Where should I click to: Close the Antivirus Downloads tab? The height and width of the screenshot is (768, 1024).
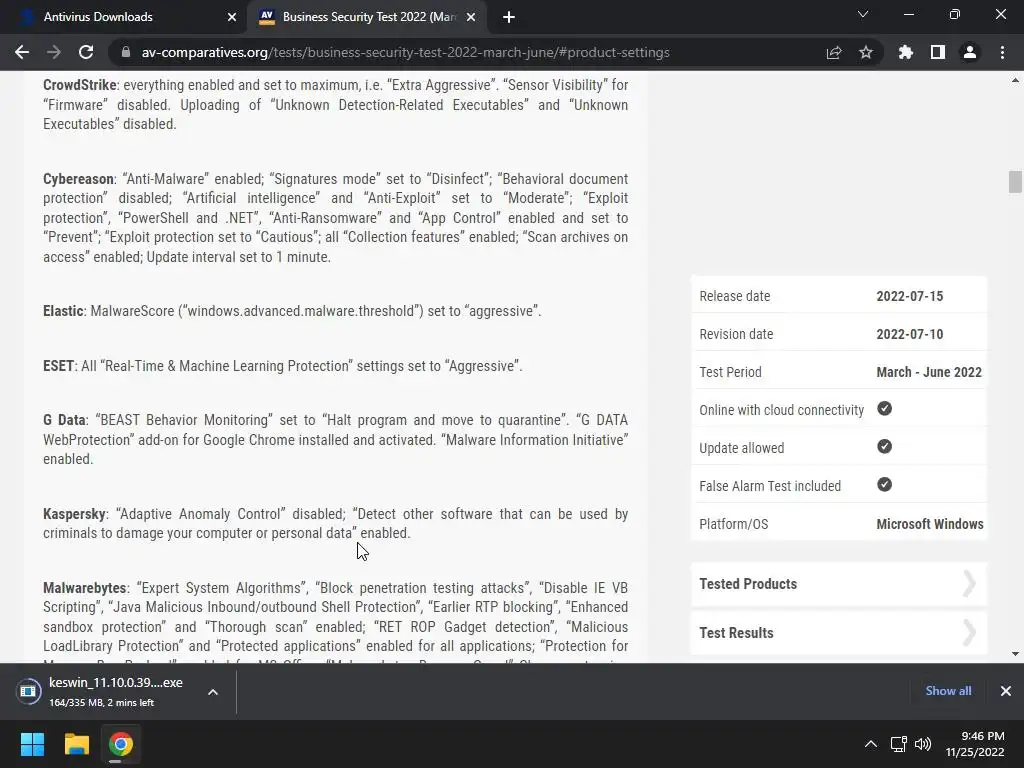pos(232,17)
